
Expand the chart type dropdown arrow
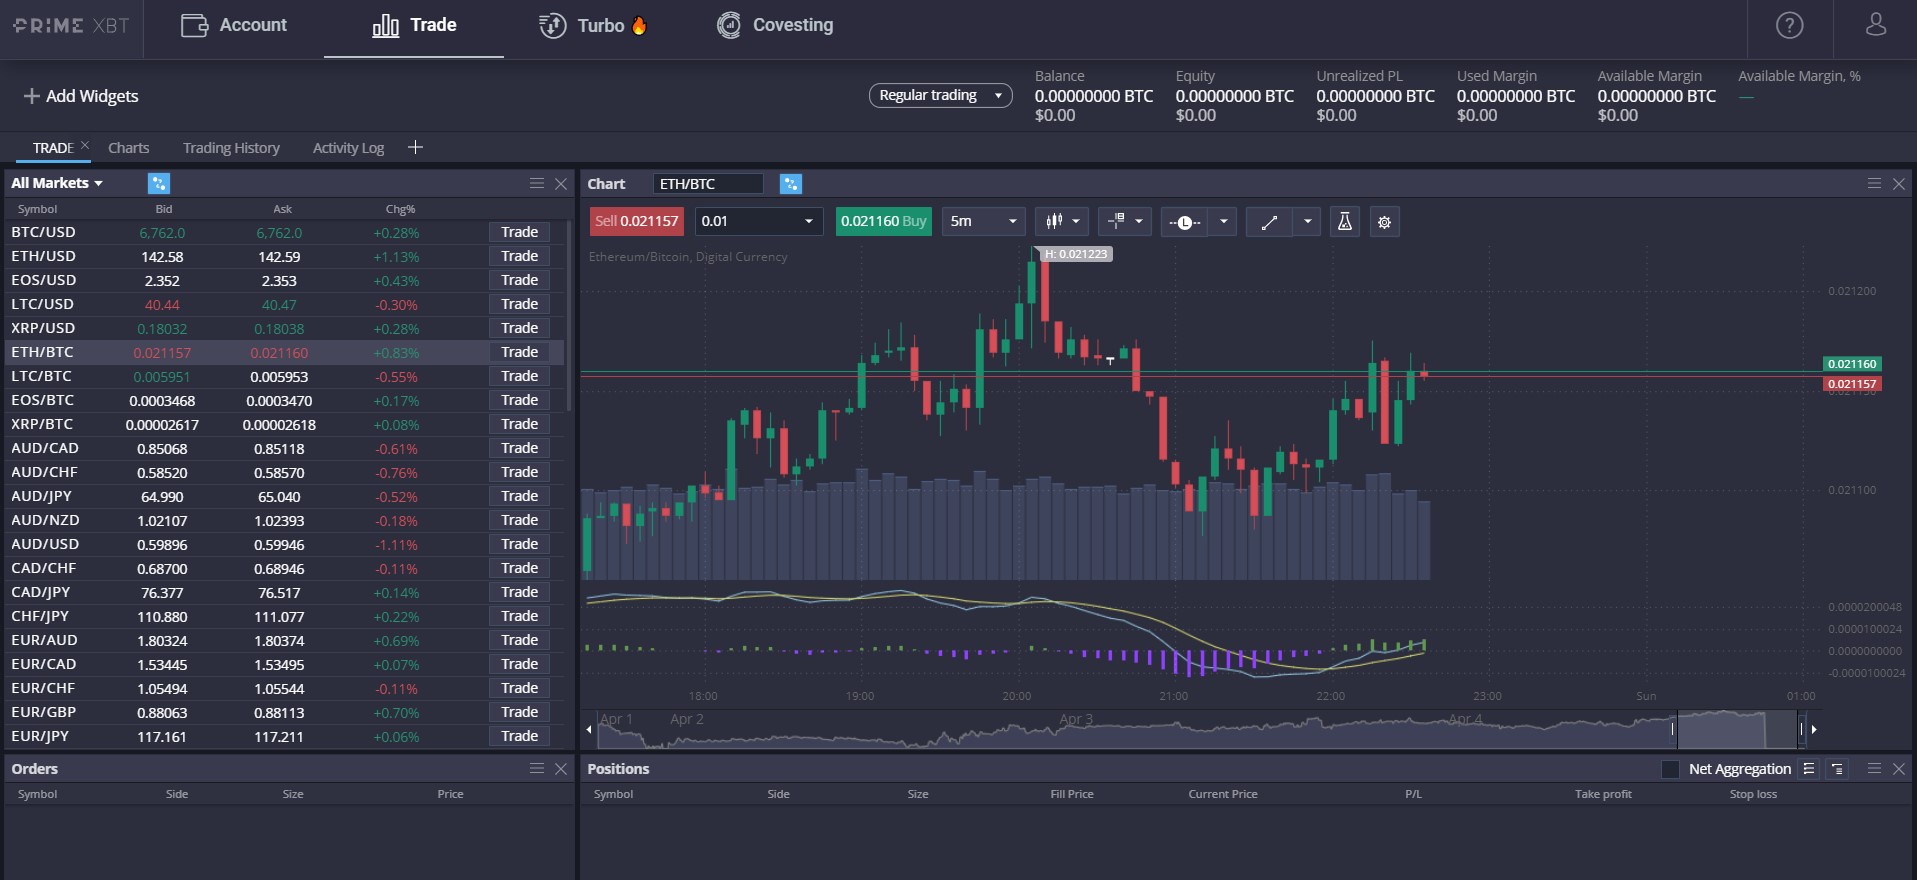click(x=1077, y=221)
